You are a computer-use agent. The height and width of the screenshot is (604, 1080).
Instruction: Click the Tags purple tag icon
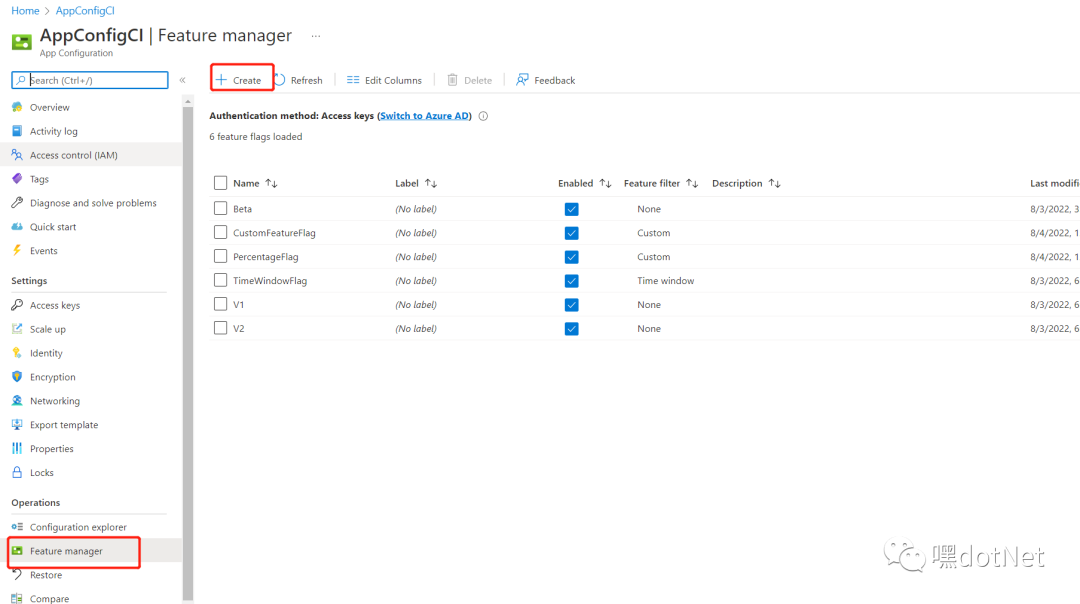coord(17,179)
